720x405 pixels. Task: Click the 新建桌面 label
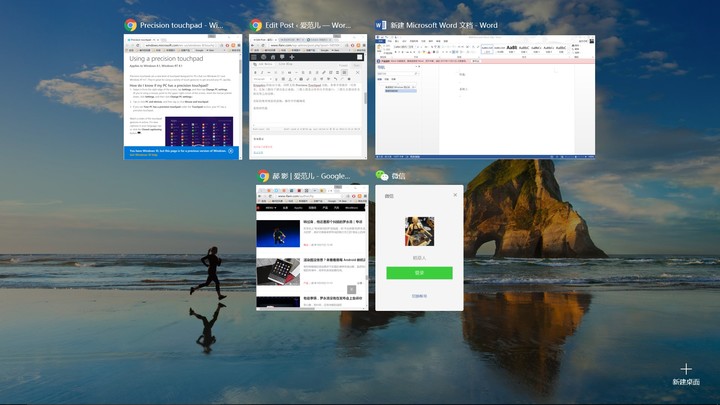686,383
